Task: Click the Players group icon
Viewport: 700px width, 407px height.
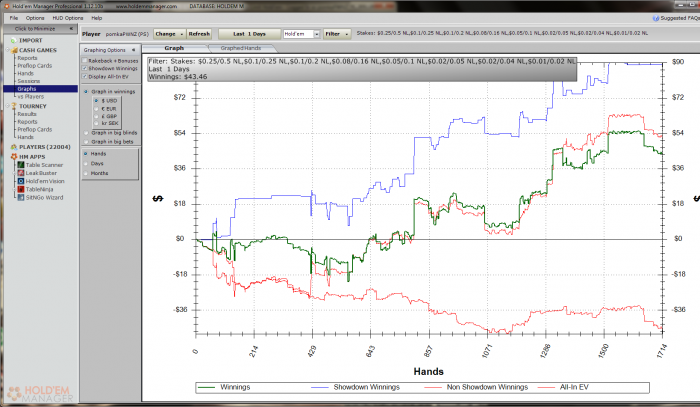Action: point(14,147)
